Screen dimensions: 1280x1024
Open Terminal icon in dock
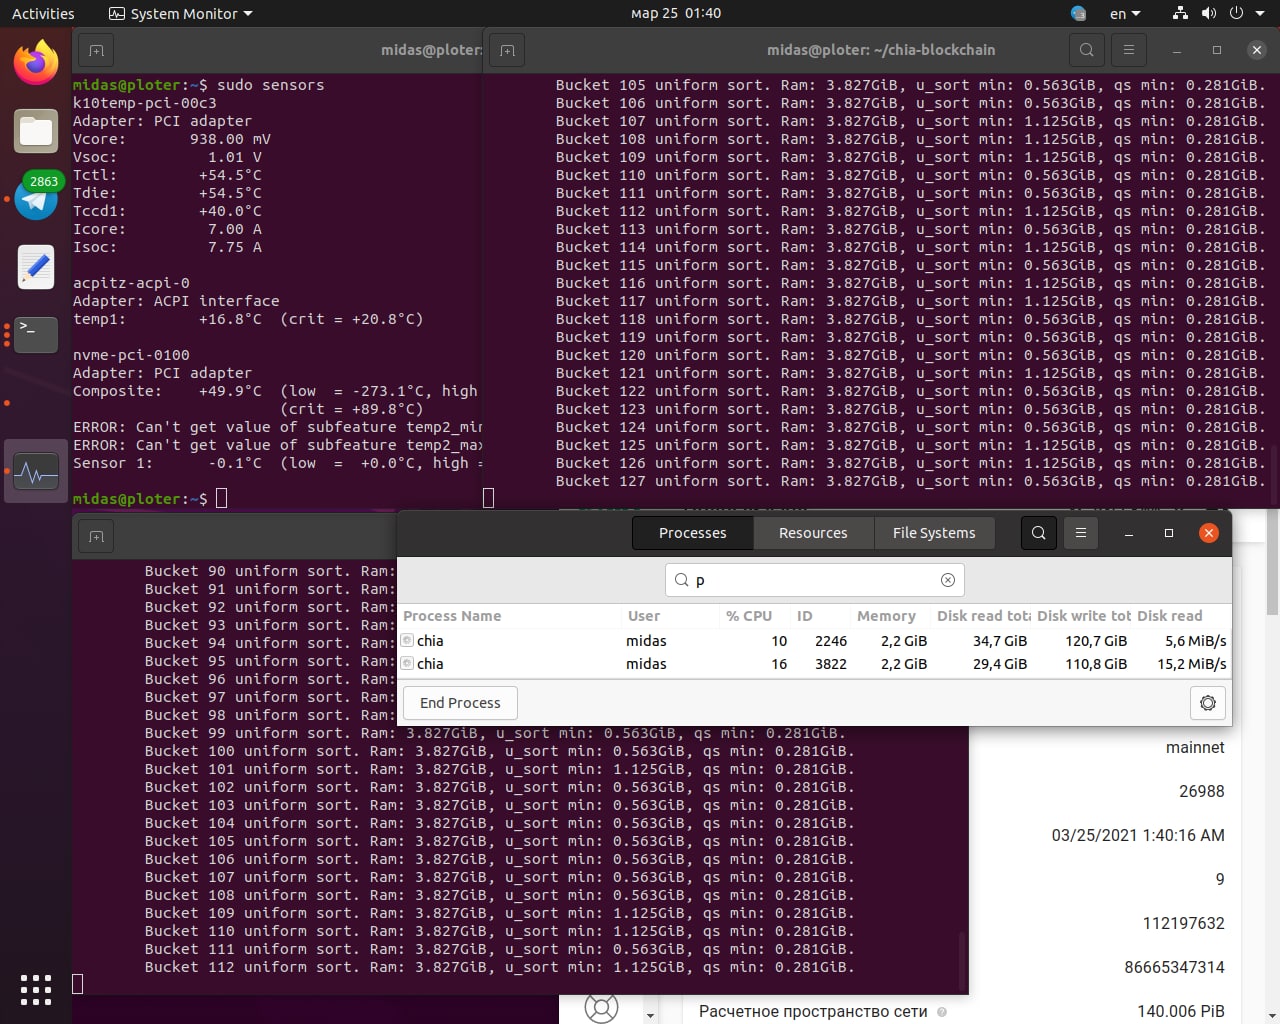click(x=36, y=333)
